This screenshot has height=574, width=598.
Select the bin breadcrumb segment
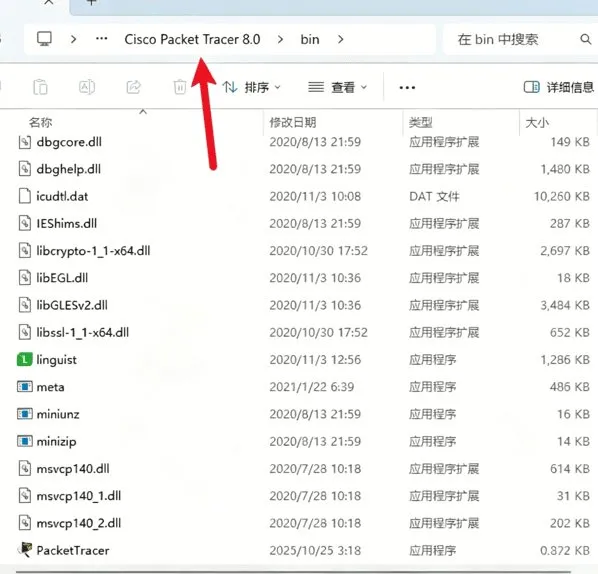(x=310, y=39)
